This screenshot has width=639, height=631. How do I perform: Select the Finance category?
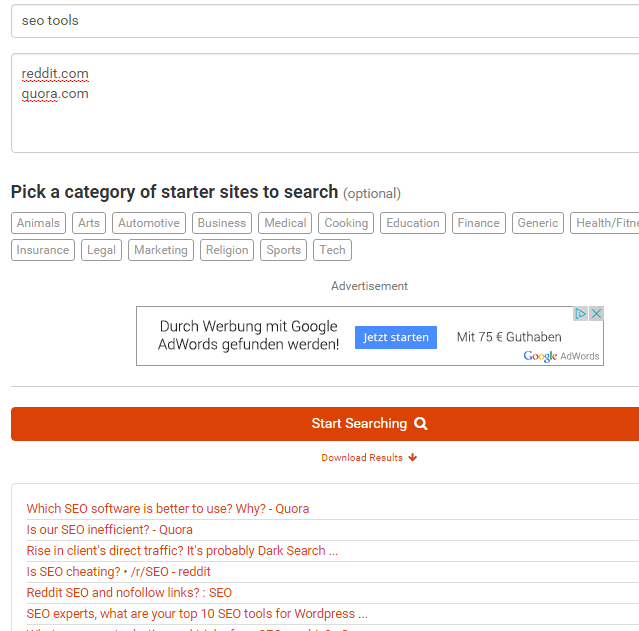coord(478,223)
